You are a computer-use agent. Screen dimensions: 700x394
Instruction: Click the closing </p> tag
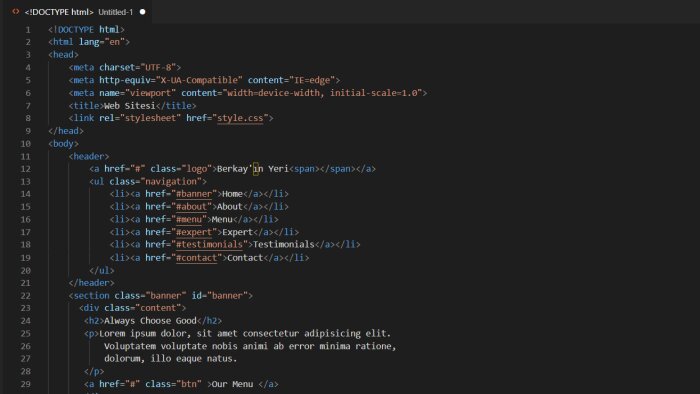(94, 371)
